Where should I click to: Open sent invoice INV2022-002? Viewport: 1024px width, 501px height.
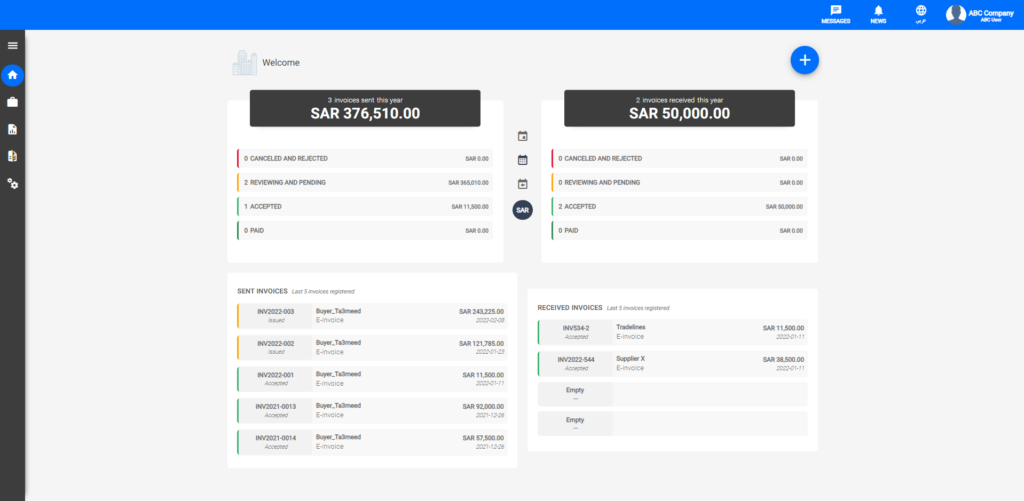coord(372,347)
